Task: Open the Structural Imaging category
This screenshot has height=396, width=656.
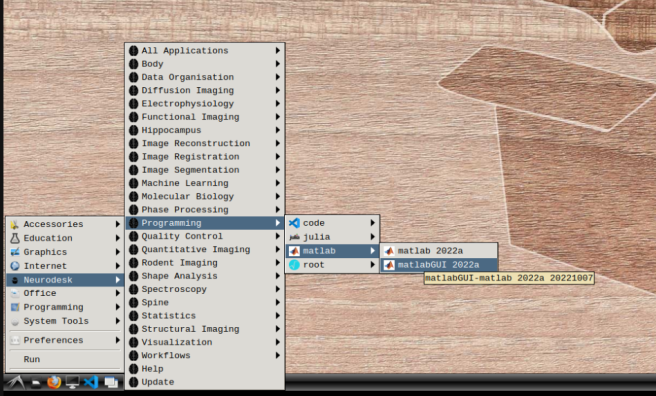Action: pos(205,329)
